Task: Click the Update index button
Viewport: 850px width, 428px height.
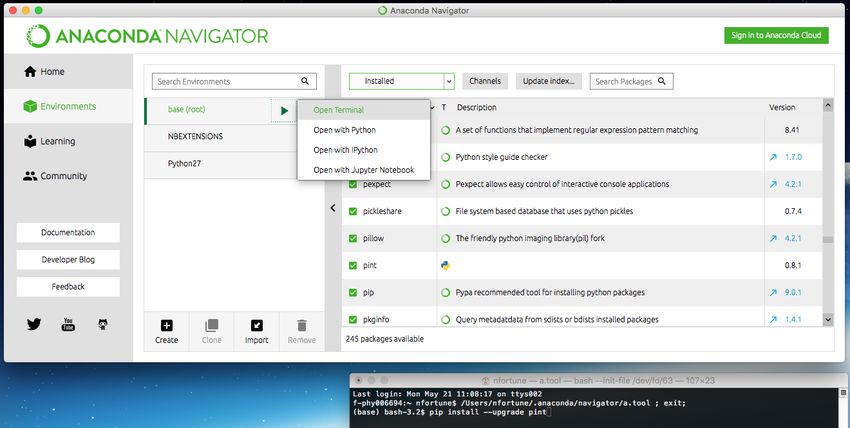Action: [549, 81]
